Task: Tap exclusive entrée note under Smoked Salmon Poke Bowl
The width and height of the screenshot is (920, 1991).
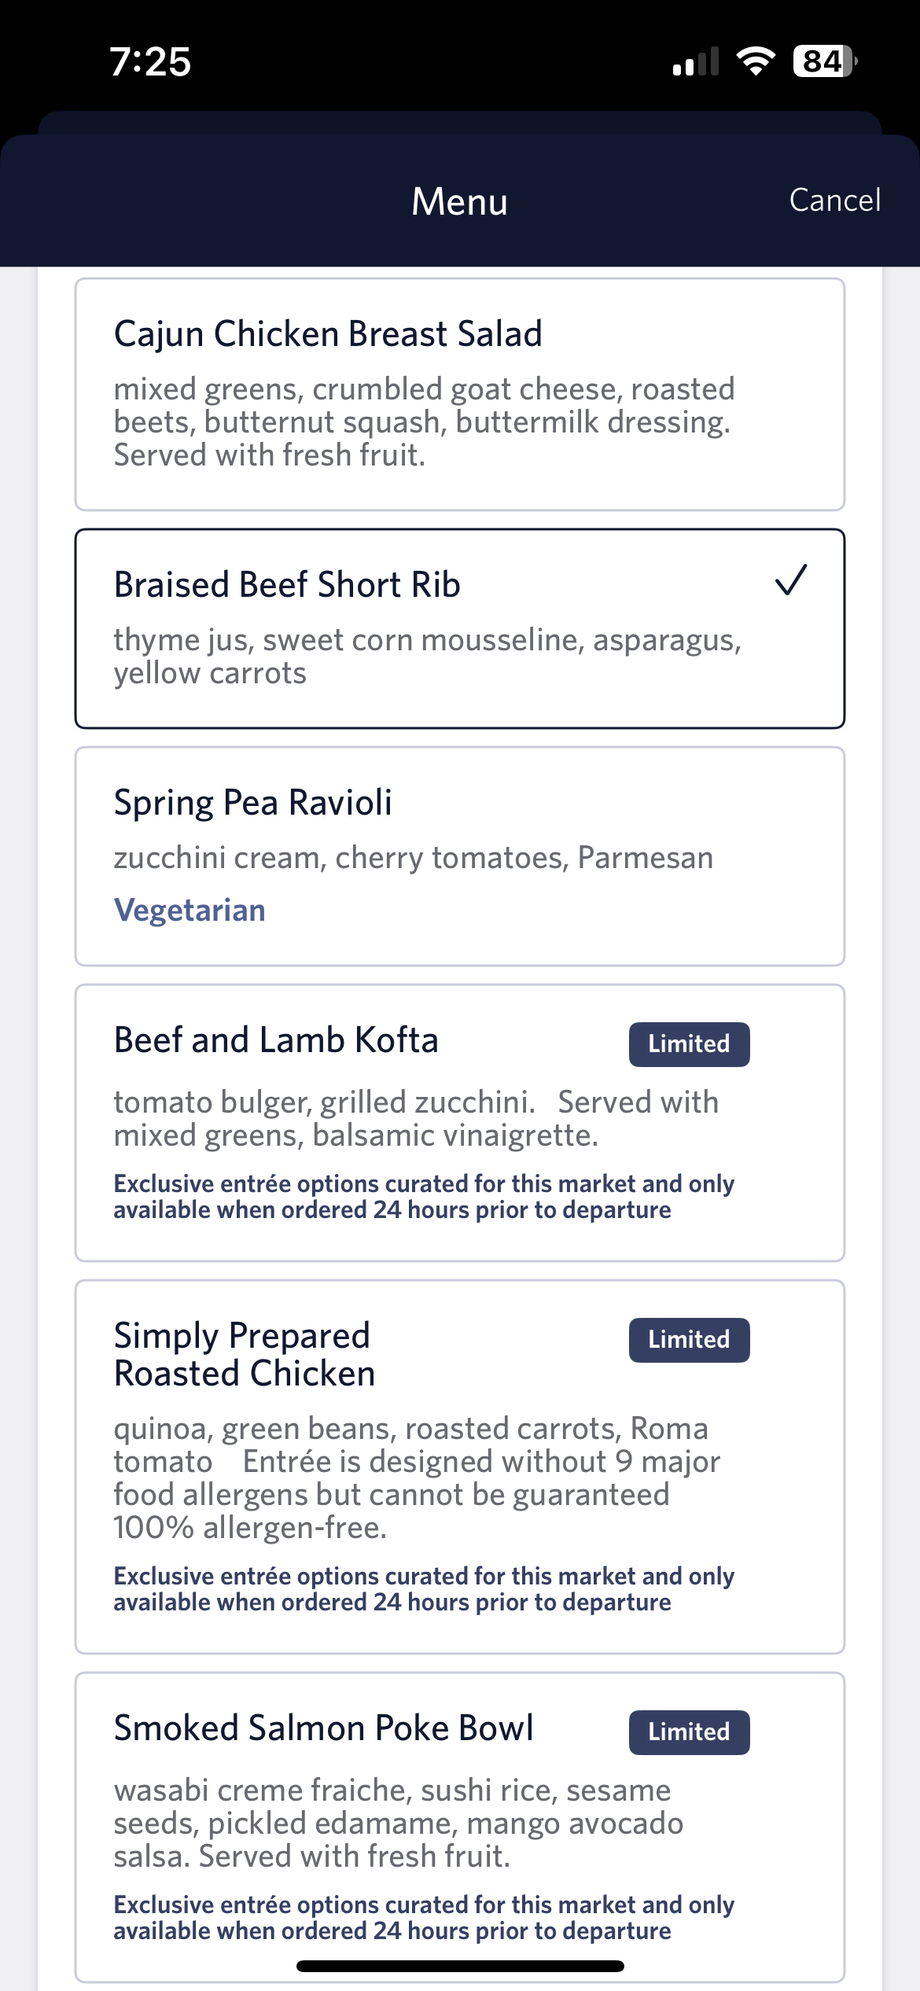Action: 423,1918
